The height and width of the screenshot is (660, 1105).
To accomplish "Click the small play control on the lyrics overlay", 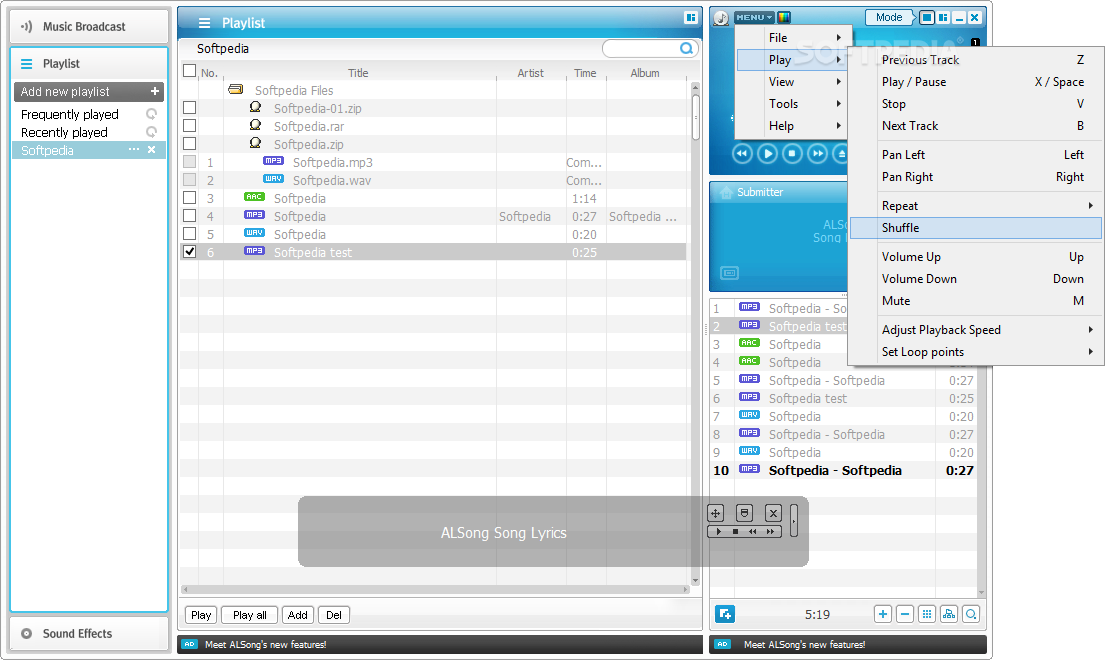I will click(x=718, y=532).
